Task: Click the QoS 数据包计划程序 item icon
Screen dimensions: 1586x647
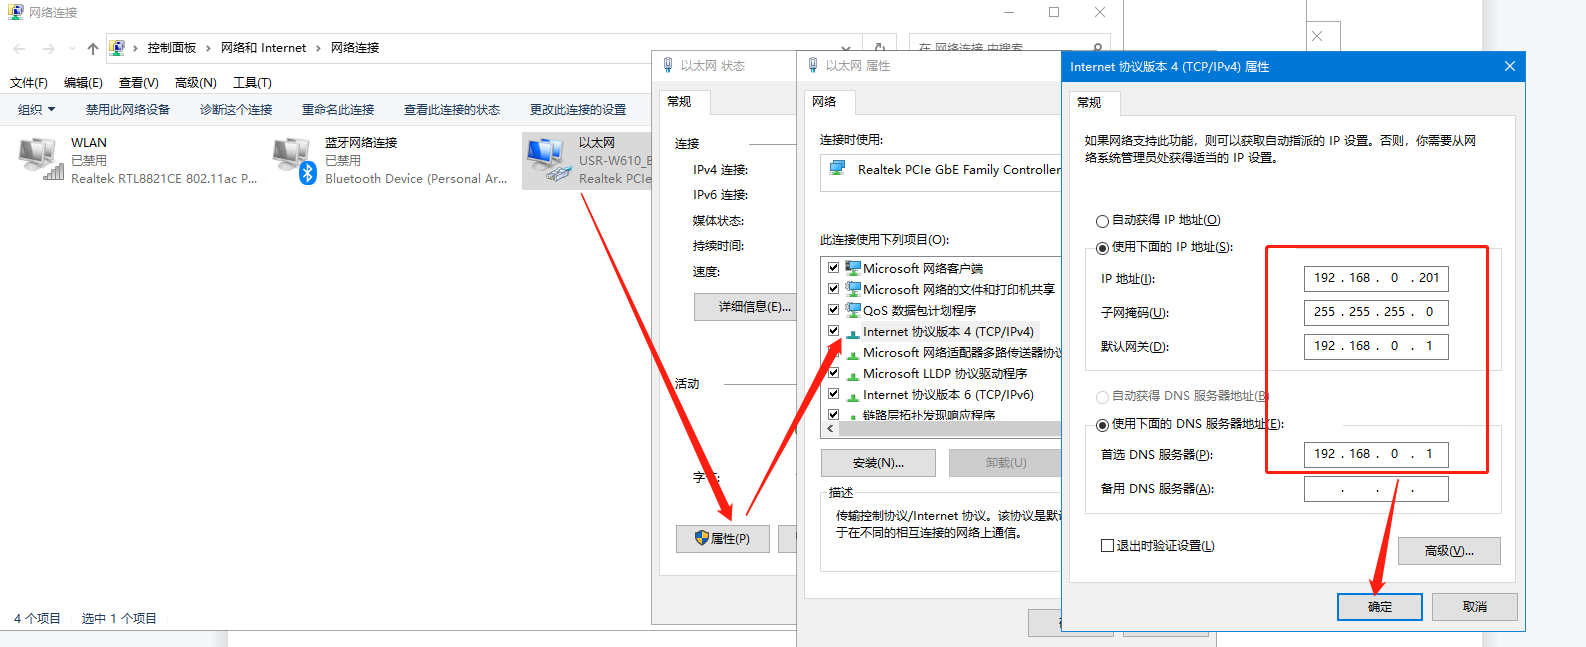Action: pos(853,310)
